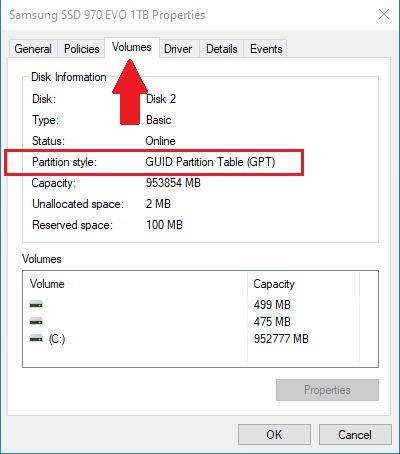This screenshot has width=400, height=454.
Task: Select the 499 MB volume drive icon
Action: coord(36,304)
